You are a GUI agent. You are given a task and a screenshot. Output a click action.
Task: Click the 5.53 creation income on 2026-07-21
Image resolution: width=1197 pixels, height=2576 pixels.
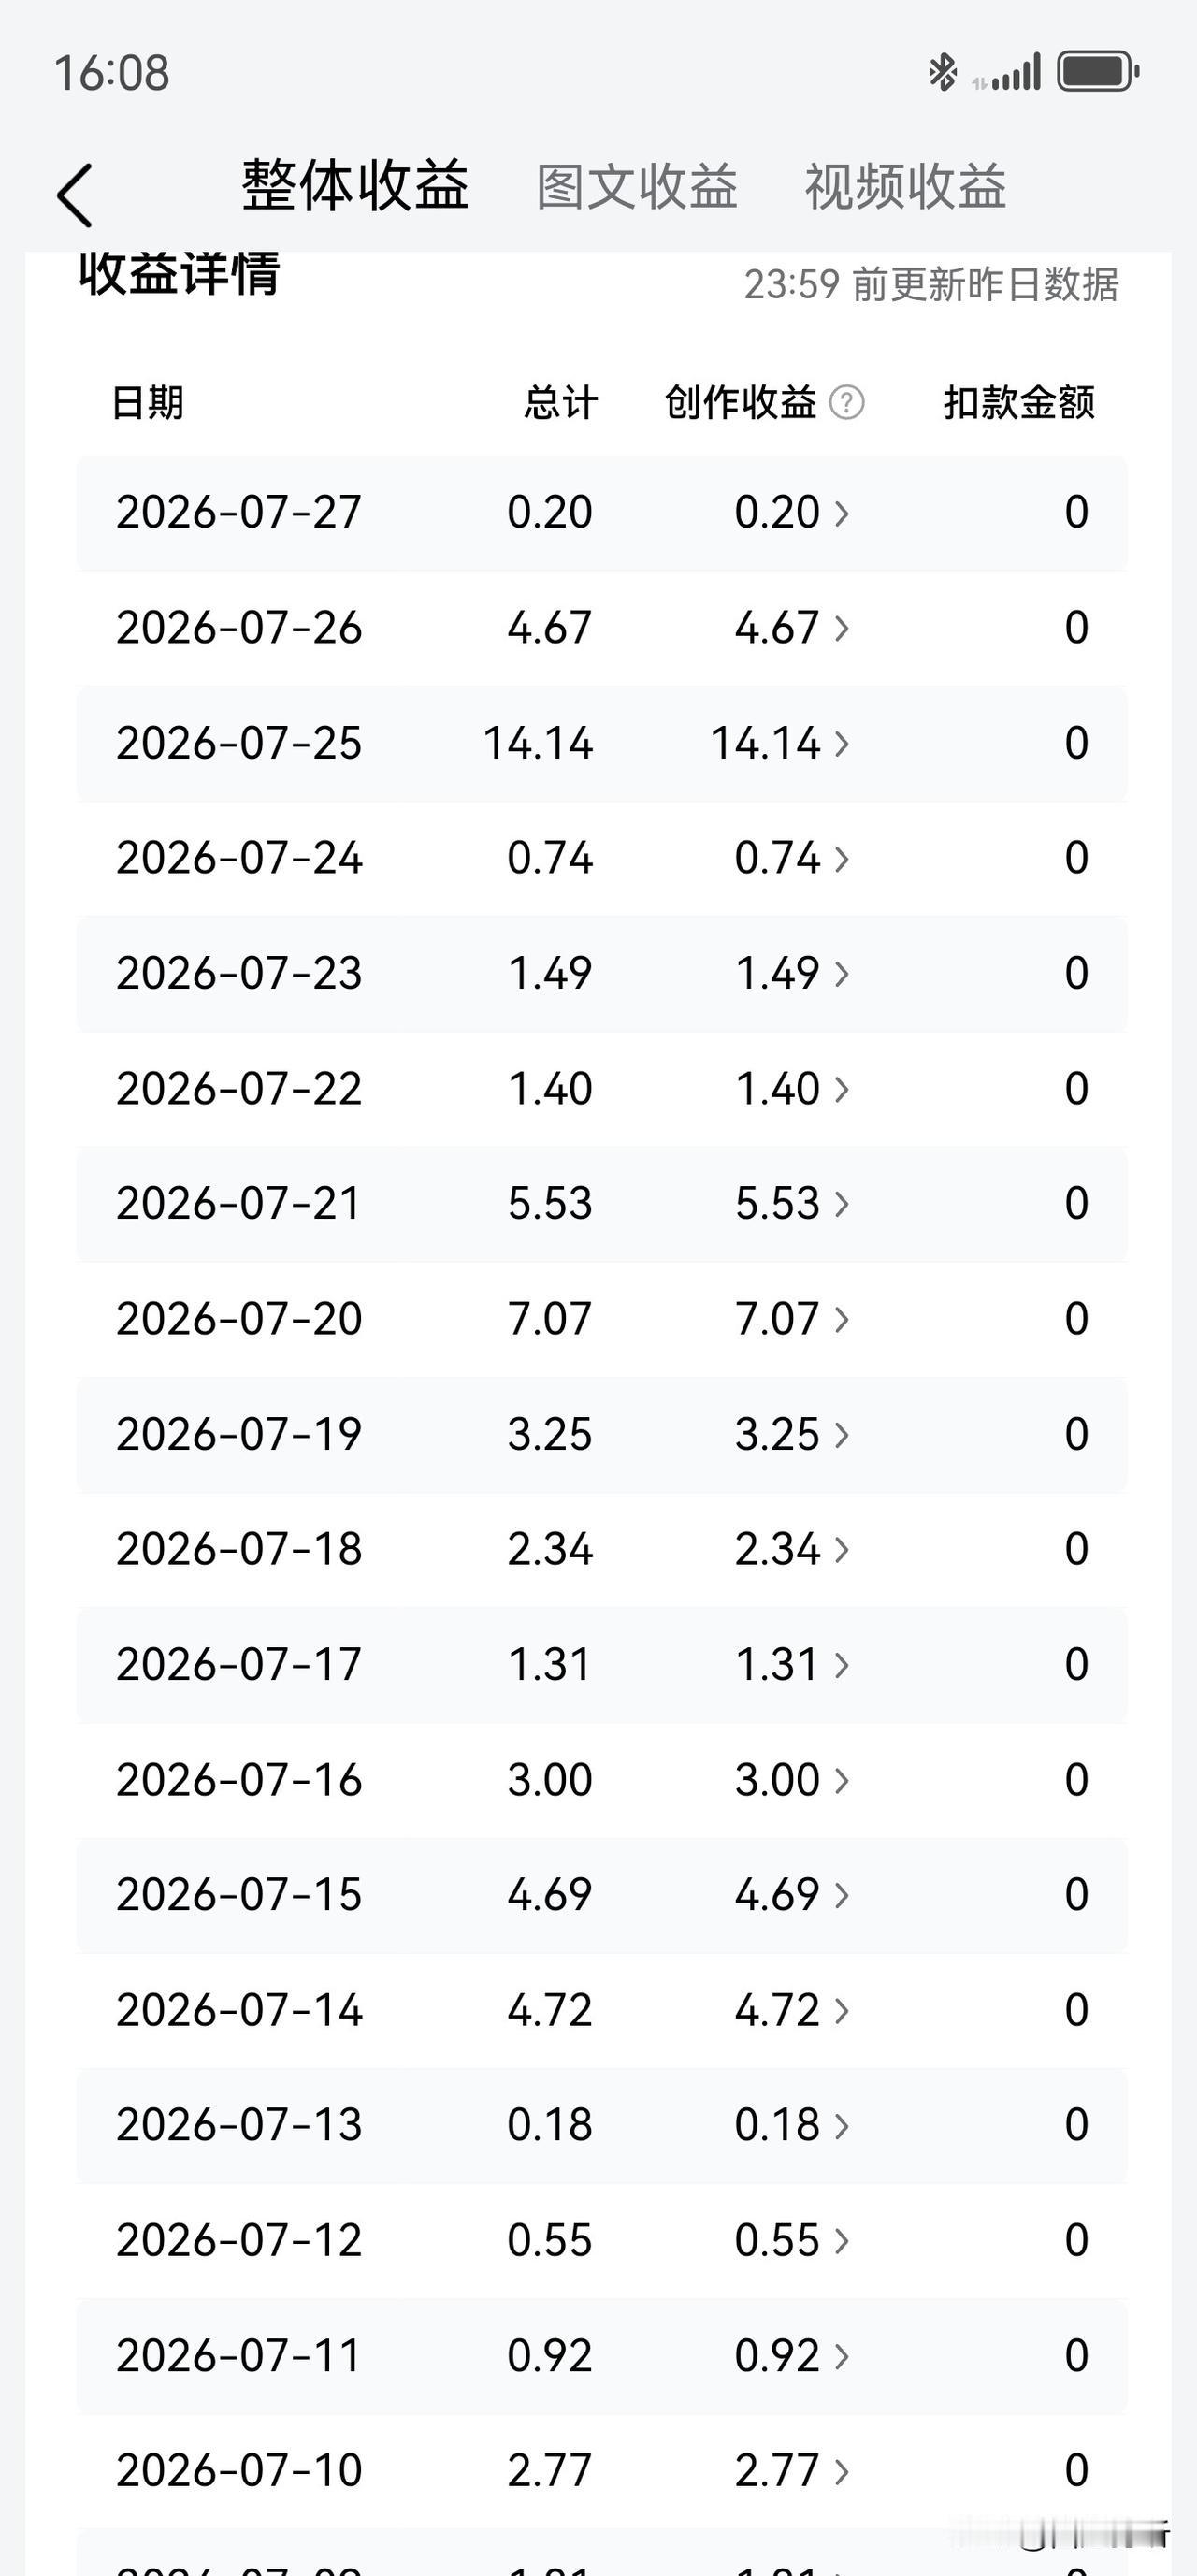777,1204
